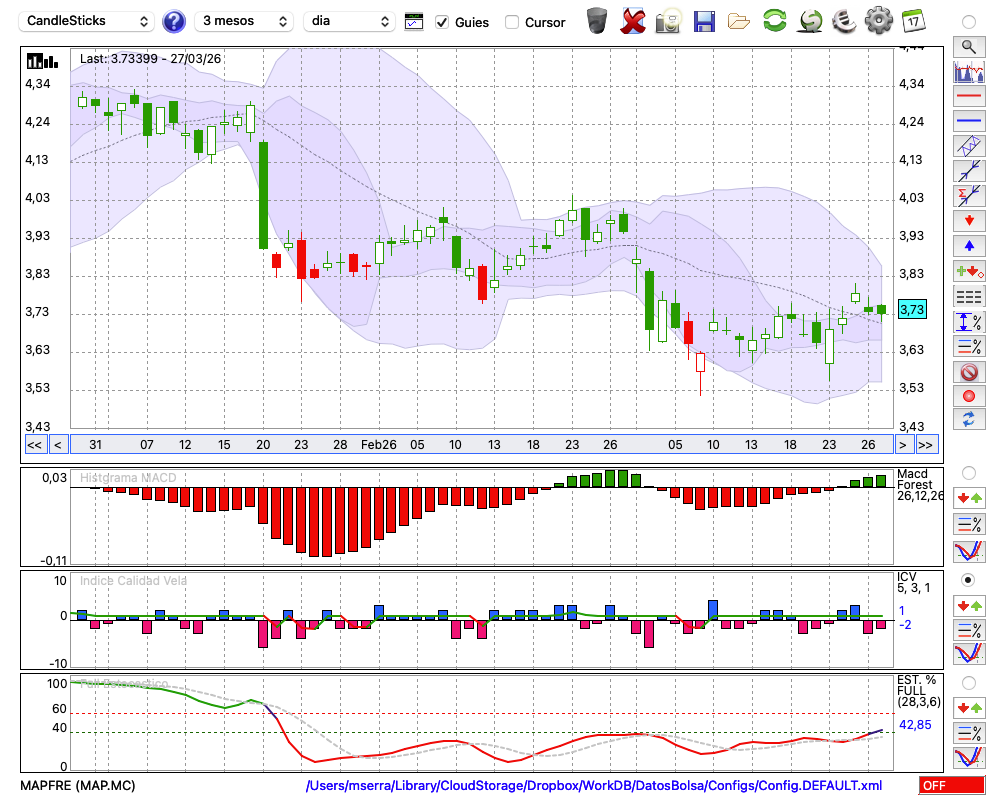Select the red horizontal line tool
Image resolution: width=1000 pixels, height=800 pixels.
pos(968,96)
